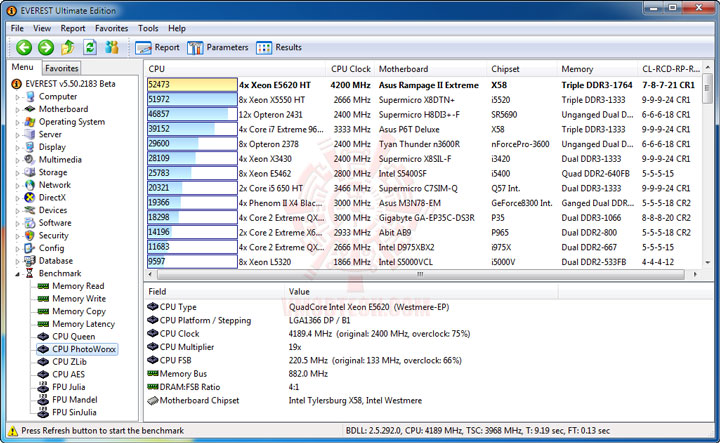Select the Security shield icon
The height and width of the screenshot is (443, 720).
coord(30,235)
